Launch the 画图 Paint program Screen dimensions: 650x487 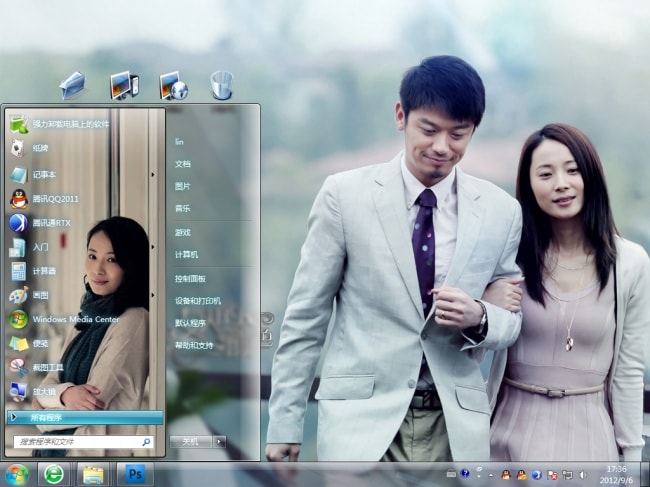click(x=40, y=295)
